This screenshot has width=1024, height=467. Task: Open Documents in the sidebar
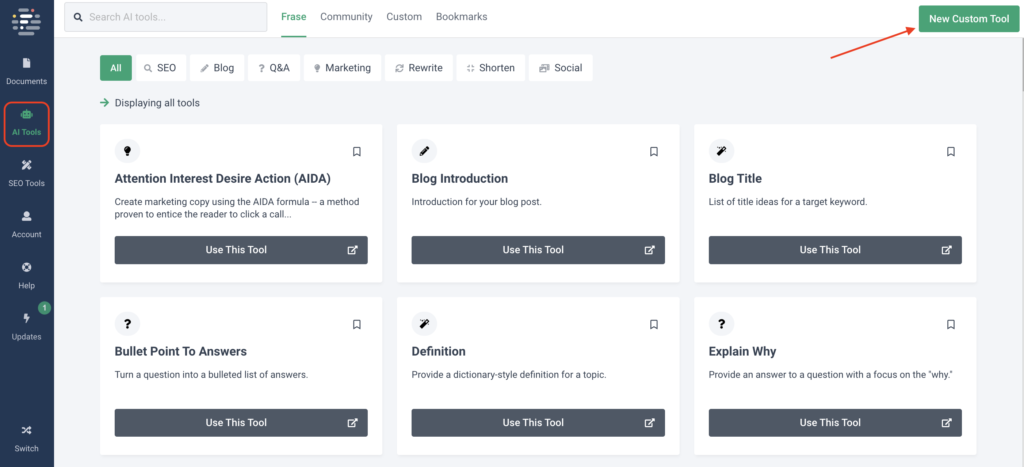click(26, 70)
